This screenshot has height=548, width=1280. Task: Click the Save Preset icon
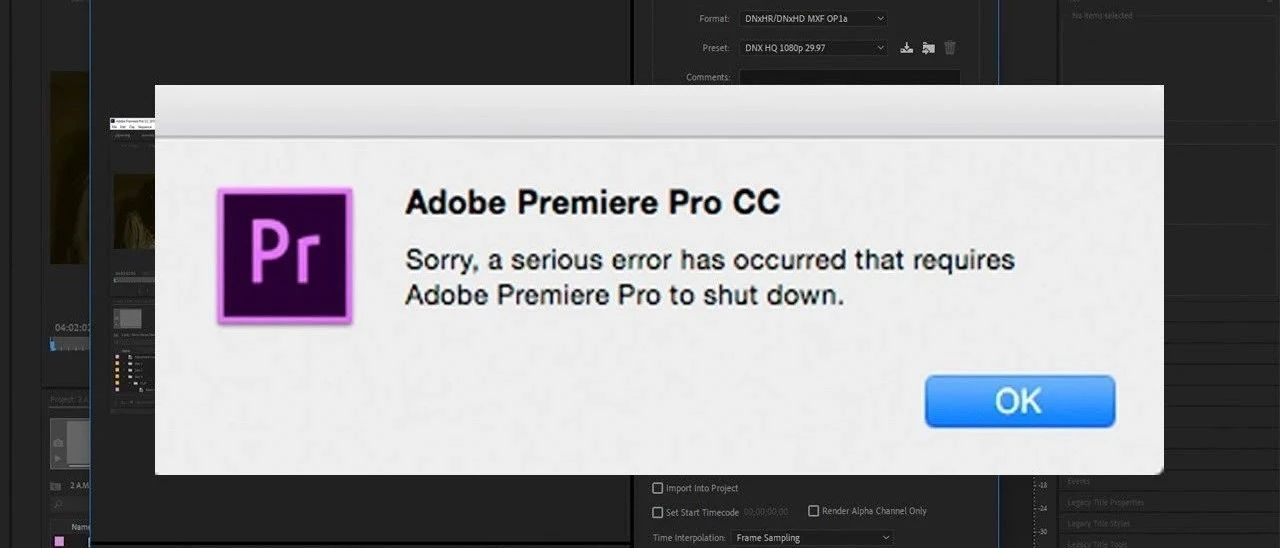(906, 48)
